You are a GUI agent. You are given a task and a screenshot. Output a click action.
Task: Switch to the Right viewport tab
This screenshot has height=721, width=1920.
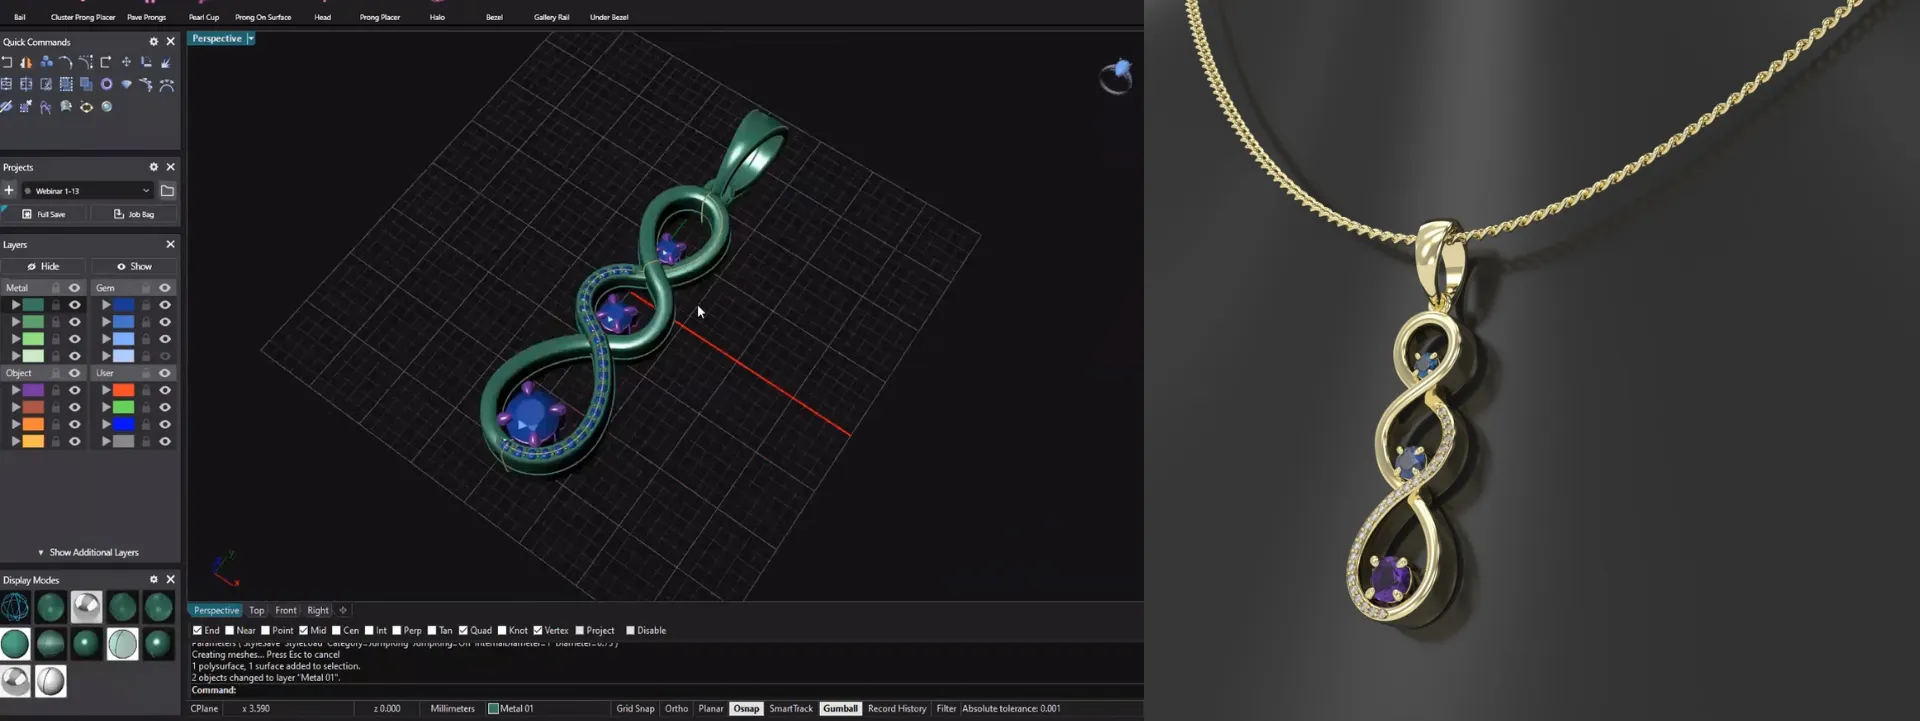pos(318,610)
